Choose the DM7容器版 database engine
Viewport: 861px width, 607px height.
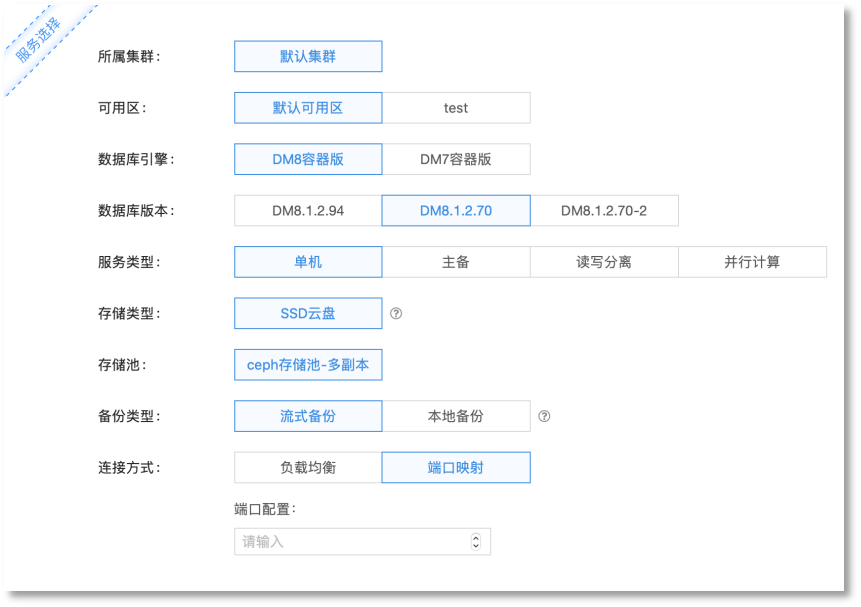pos(456,159)
